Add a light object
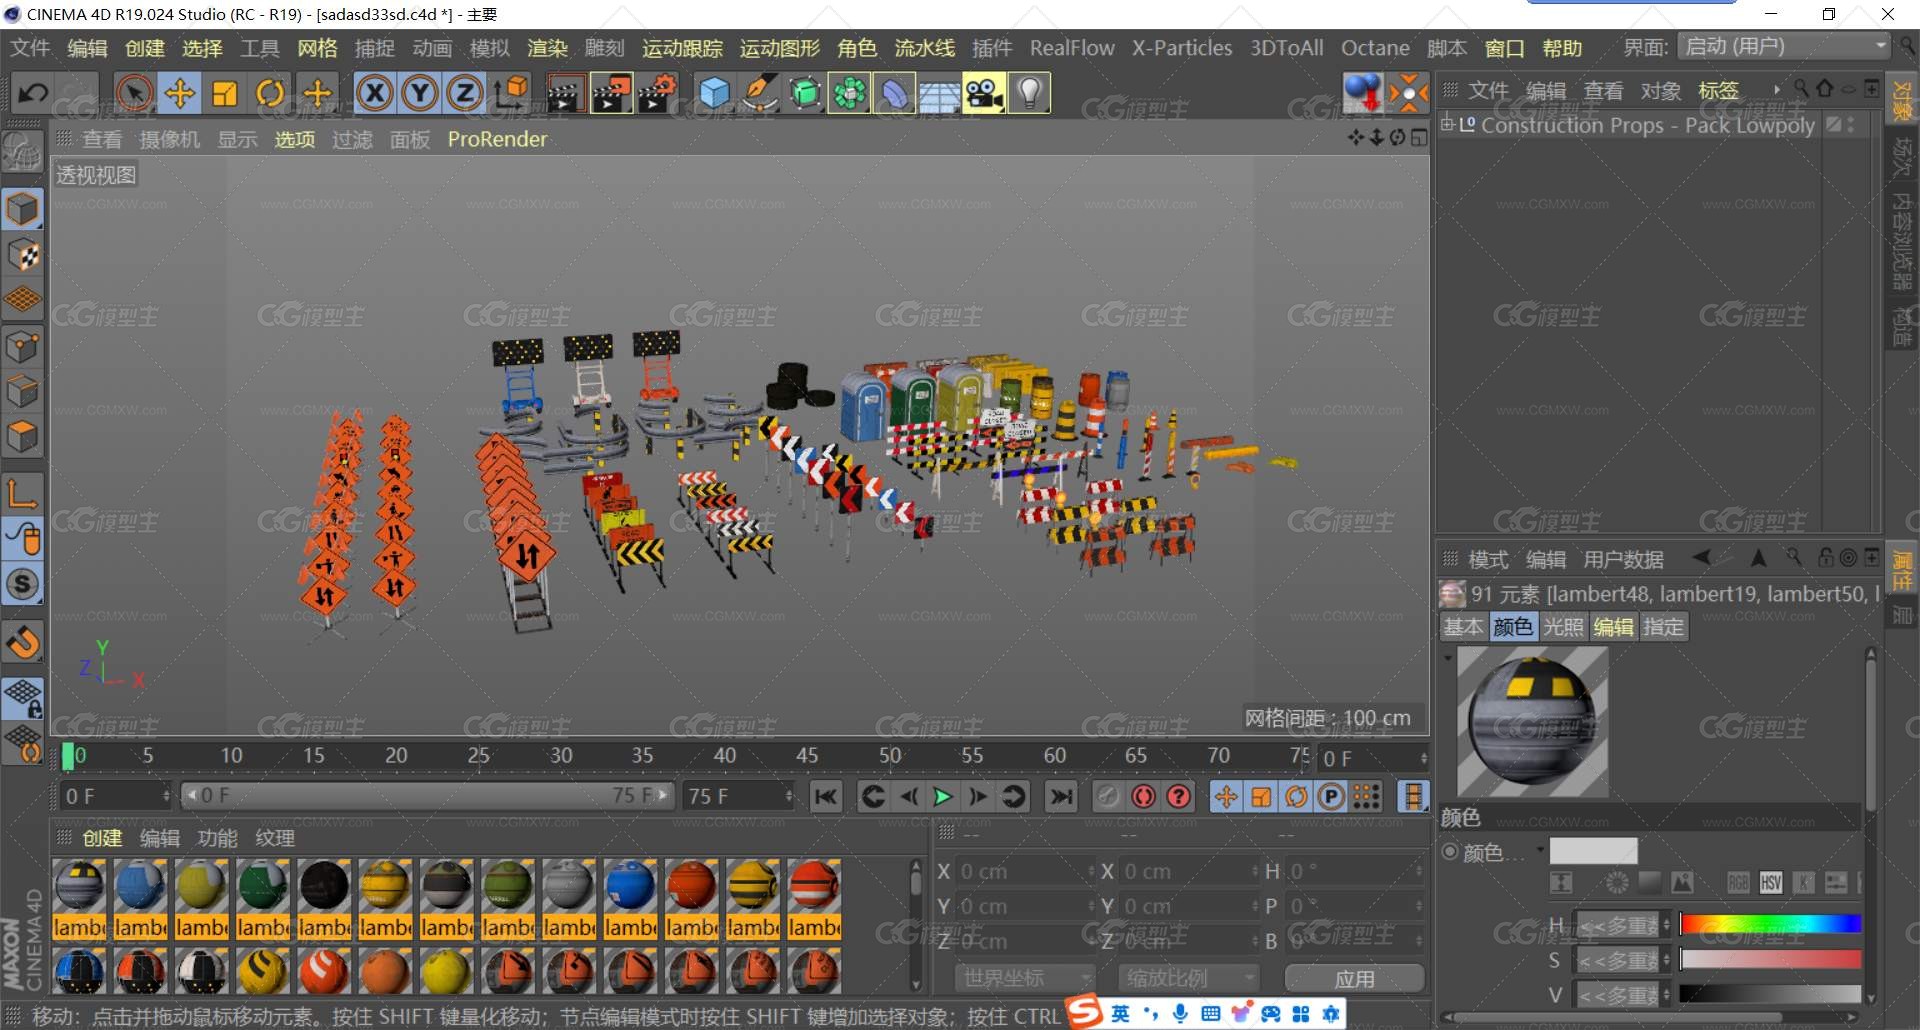The width and height of the screenshot is (1920, 1030). (x=1030, y=93)
